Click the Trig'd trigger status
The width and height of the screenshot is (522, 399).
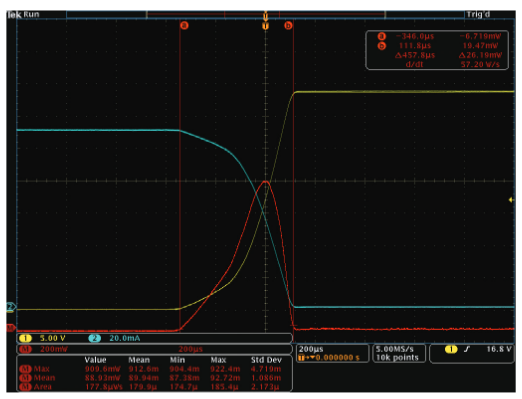(x=478, y=14)
